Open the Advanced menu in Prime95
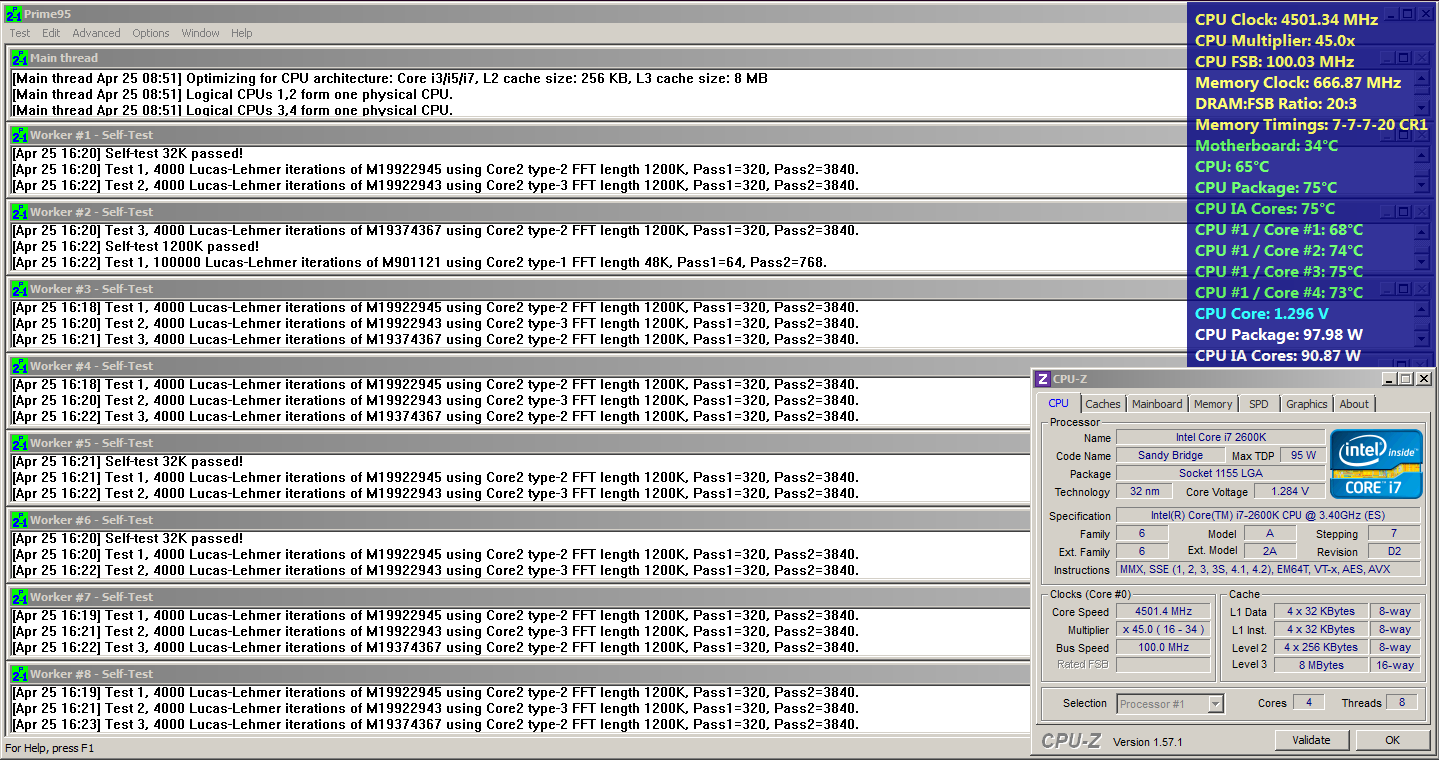 [x=96, y=33]
